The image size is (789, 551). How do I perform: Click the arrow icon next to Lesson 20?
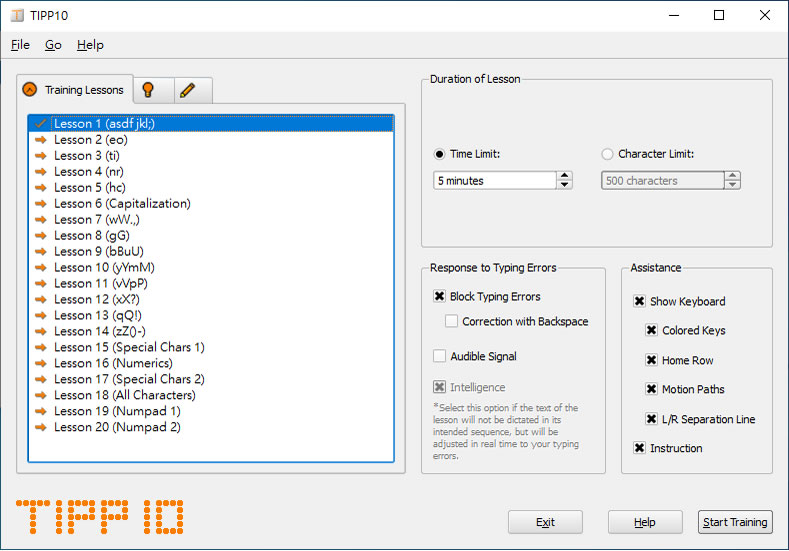coord(41,427)
